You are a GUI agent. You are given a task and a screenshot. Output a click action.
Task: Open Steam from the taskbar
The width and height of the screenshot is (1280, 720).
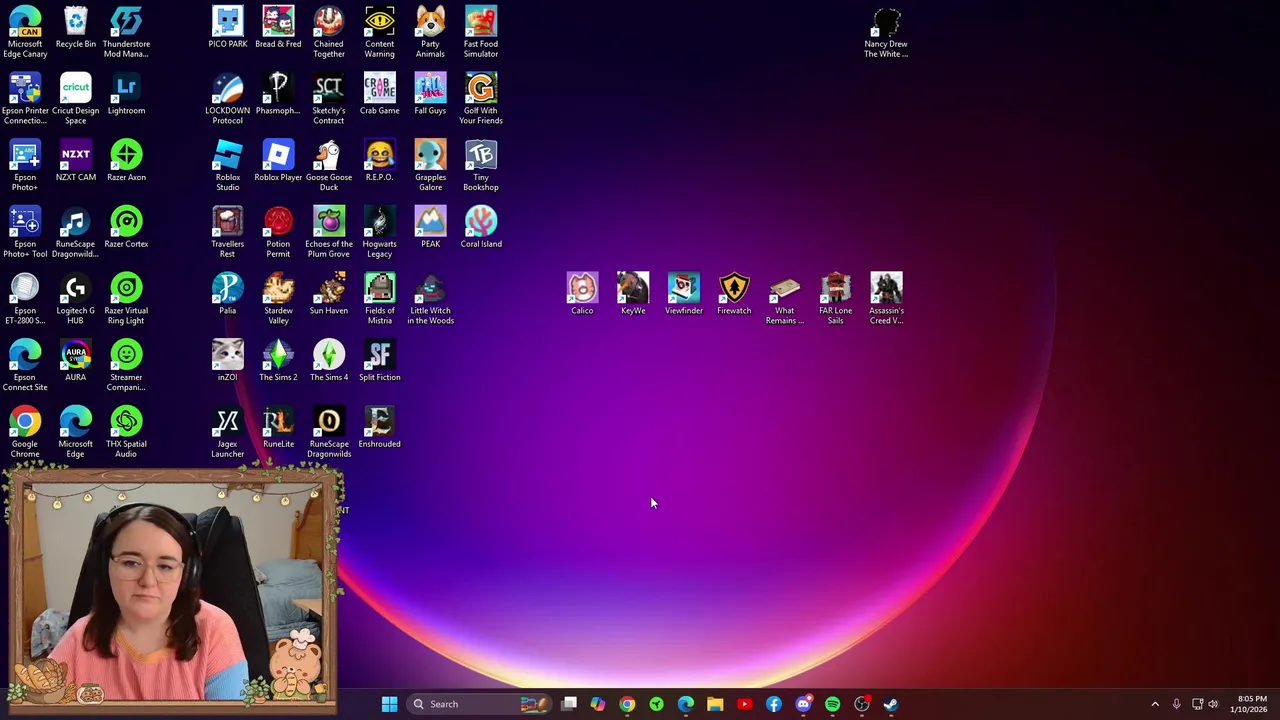(891, 704)
